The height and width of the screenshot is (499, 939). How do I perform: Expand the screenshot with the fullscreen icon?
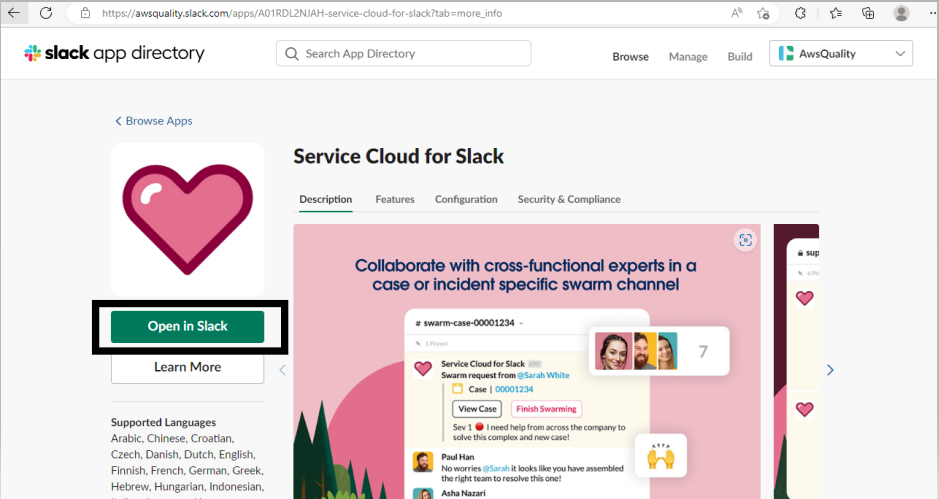coord(746,240)
